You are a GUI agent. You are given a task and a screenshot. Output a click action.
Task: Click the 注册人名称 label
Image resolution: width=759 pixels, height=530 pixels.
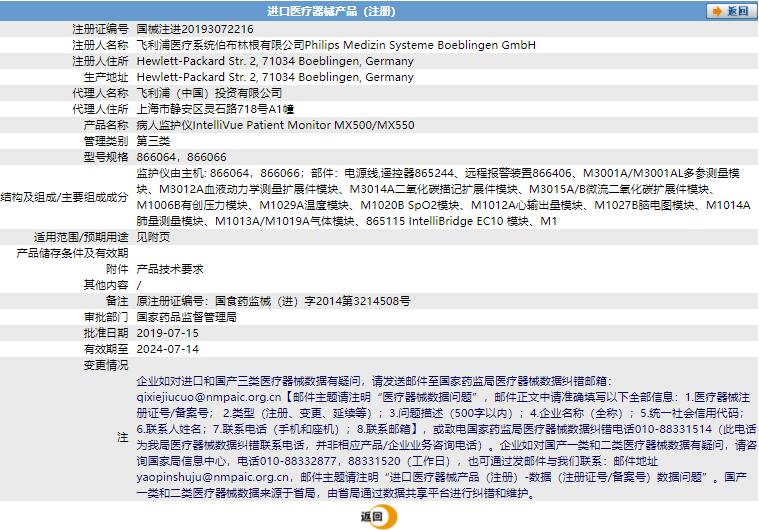pos(100,45)
